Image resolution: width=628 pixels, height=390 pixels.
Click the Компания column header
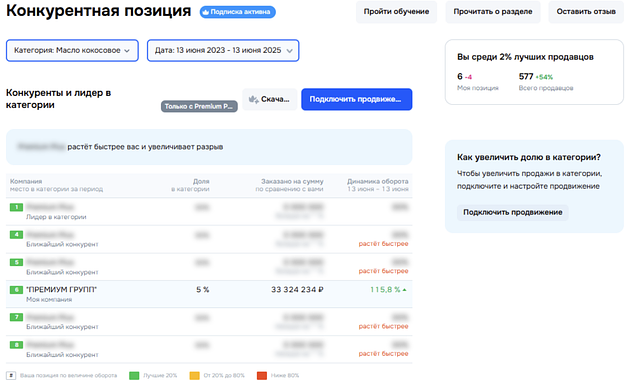[x=56, y=185]
